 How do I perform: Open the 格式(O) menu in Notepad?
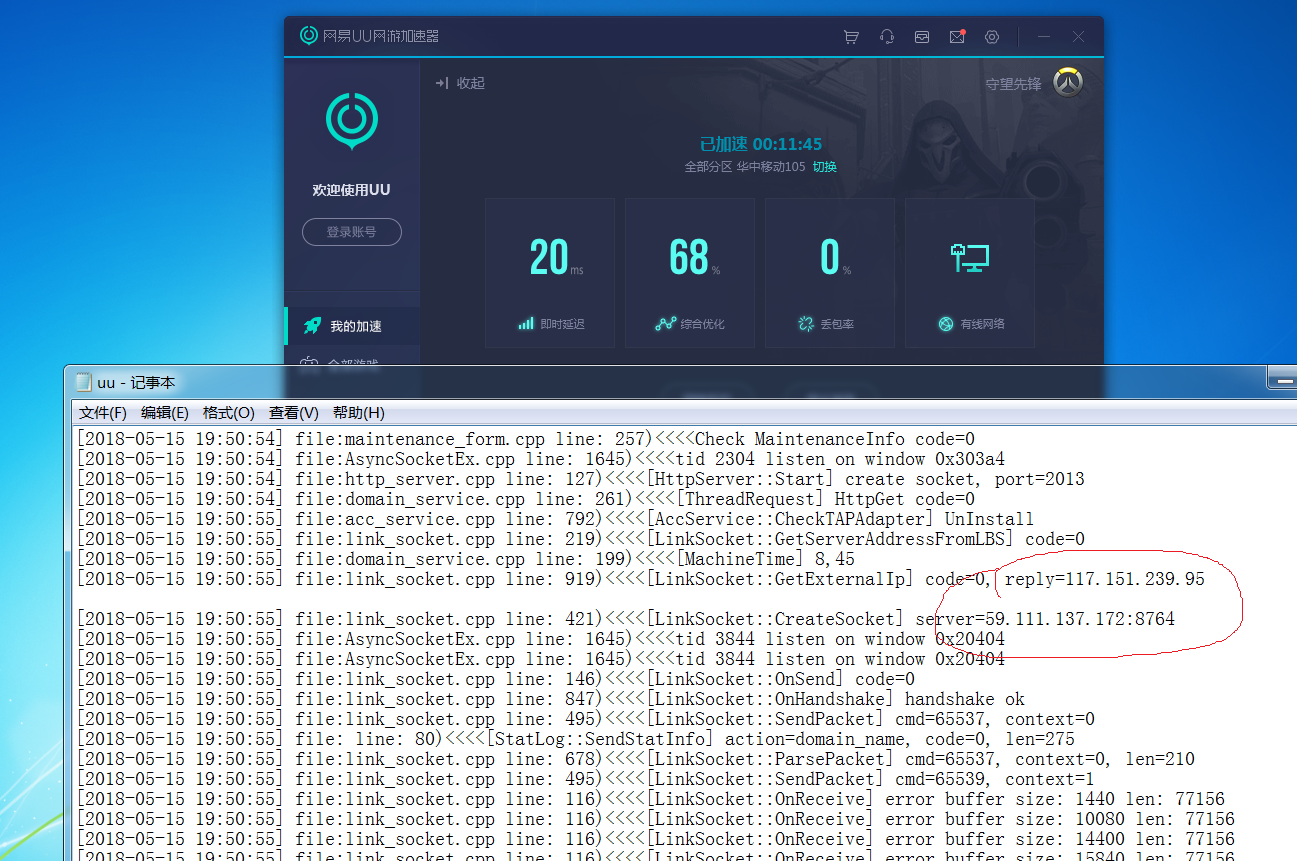click(228, 413)
